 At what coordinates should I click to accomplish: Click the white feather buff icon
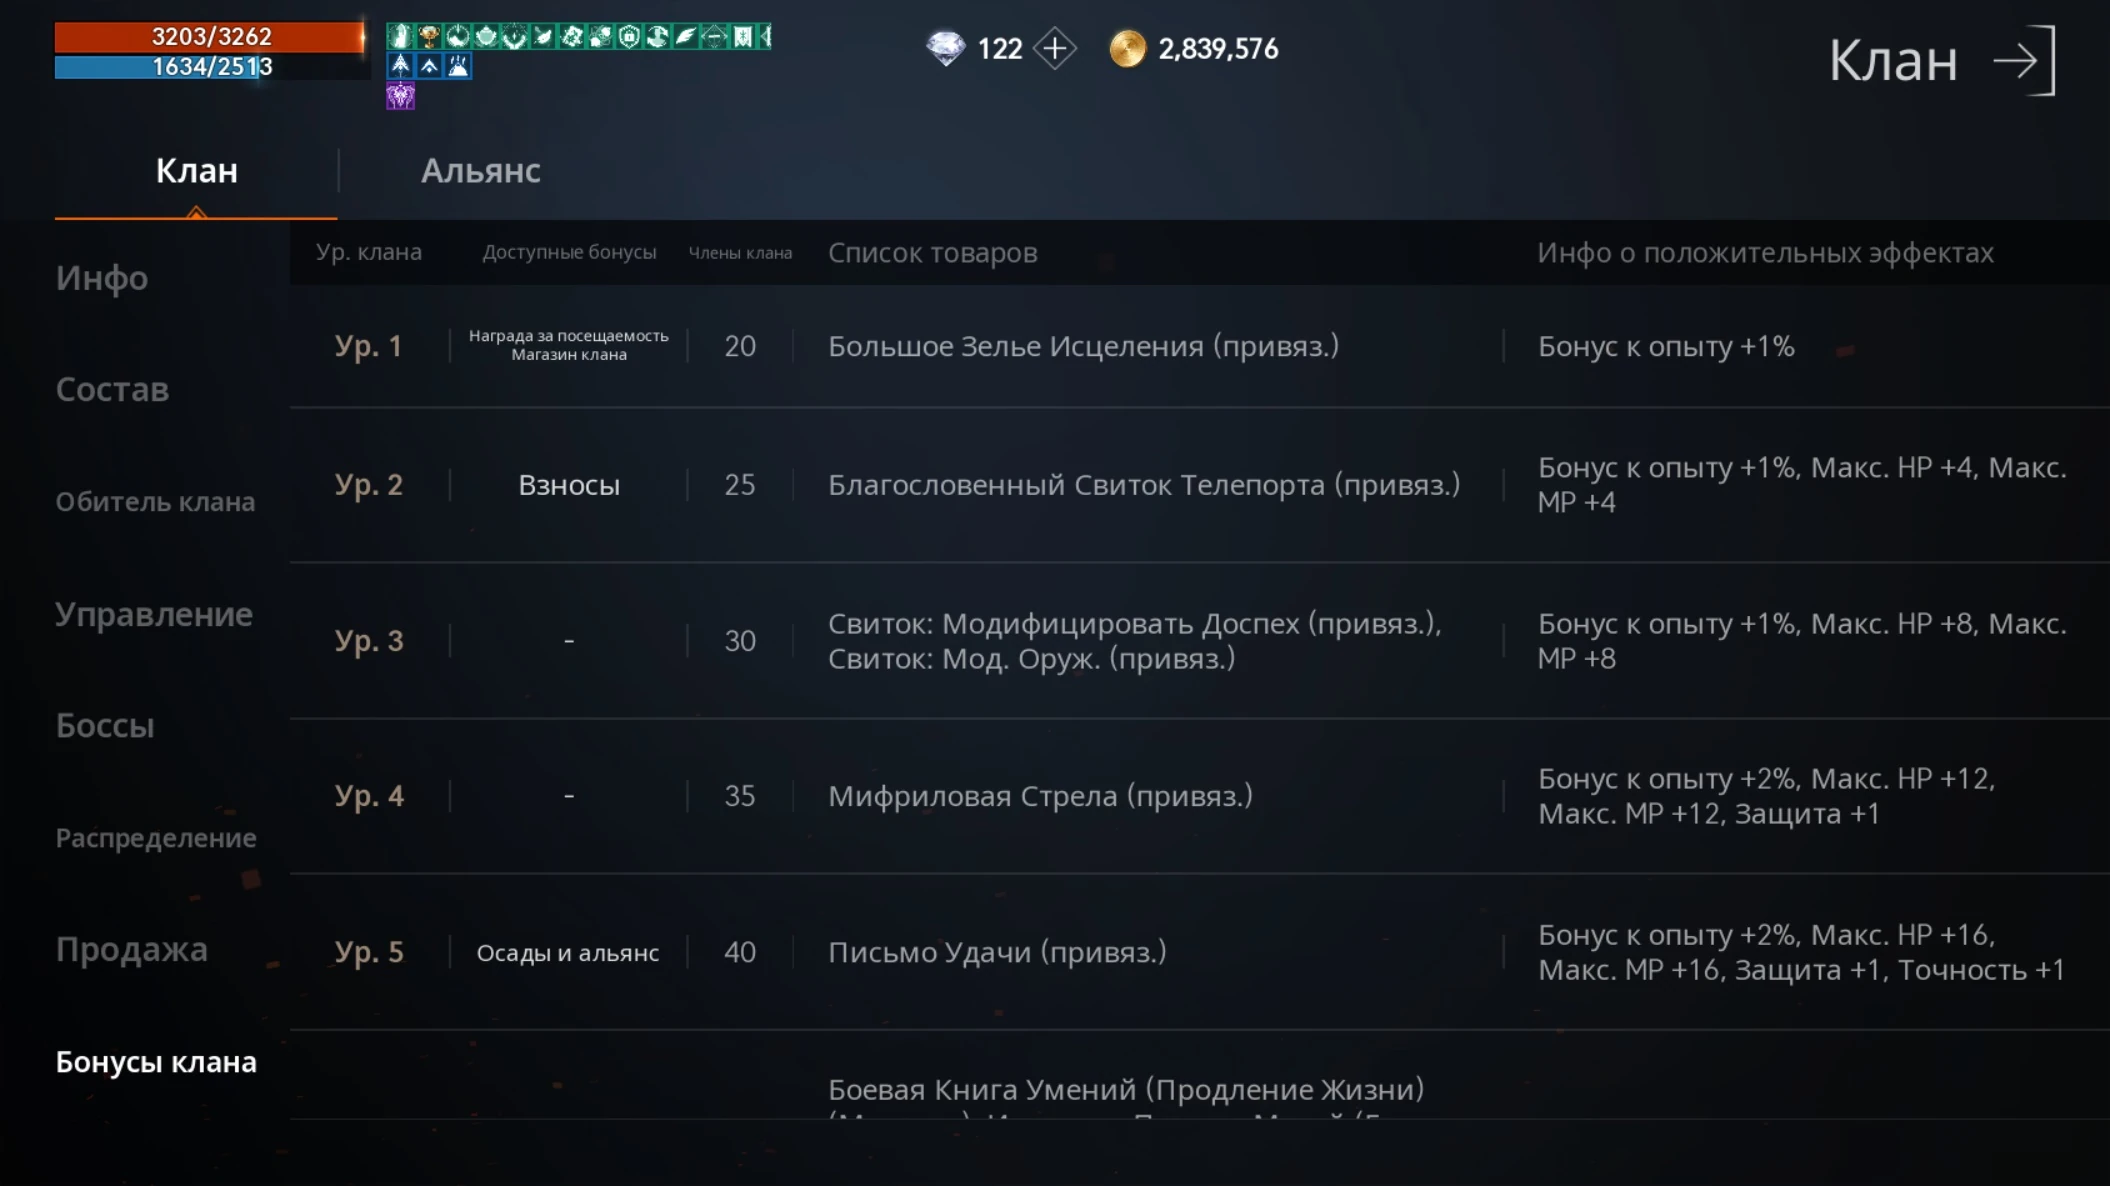click(x=686, y=37)
